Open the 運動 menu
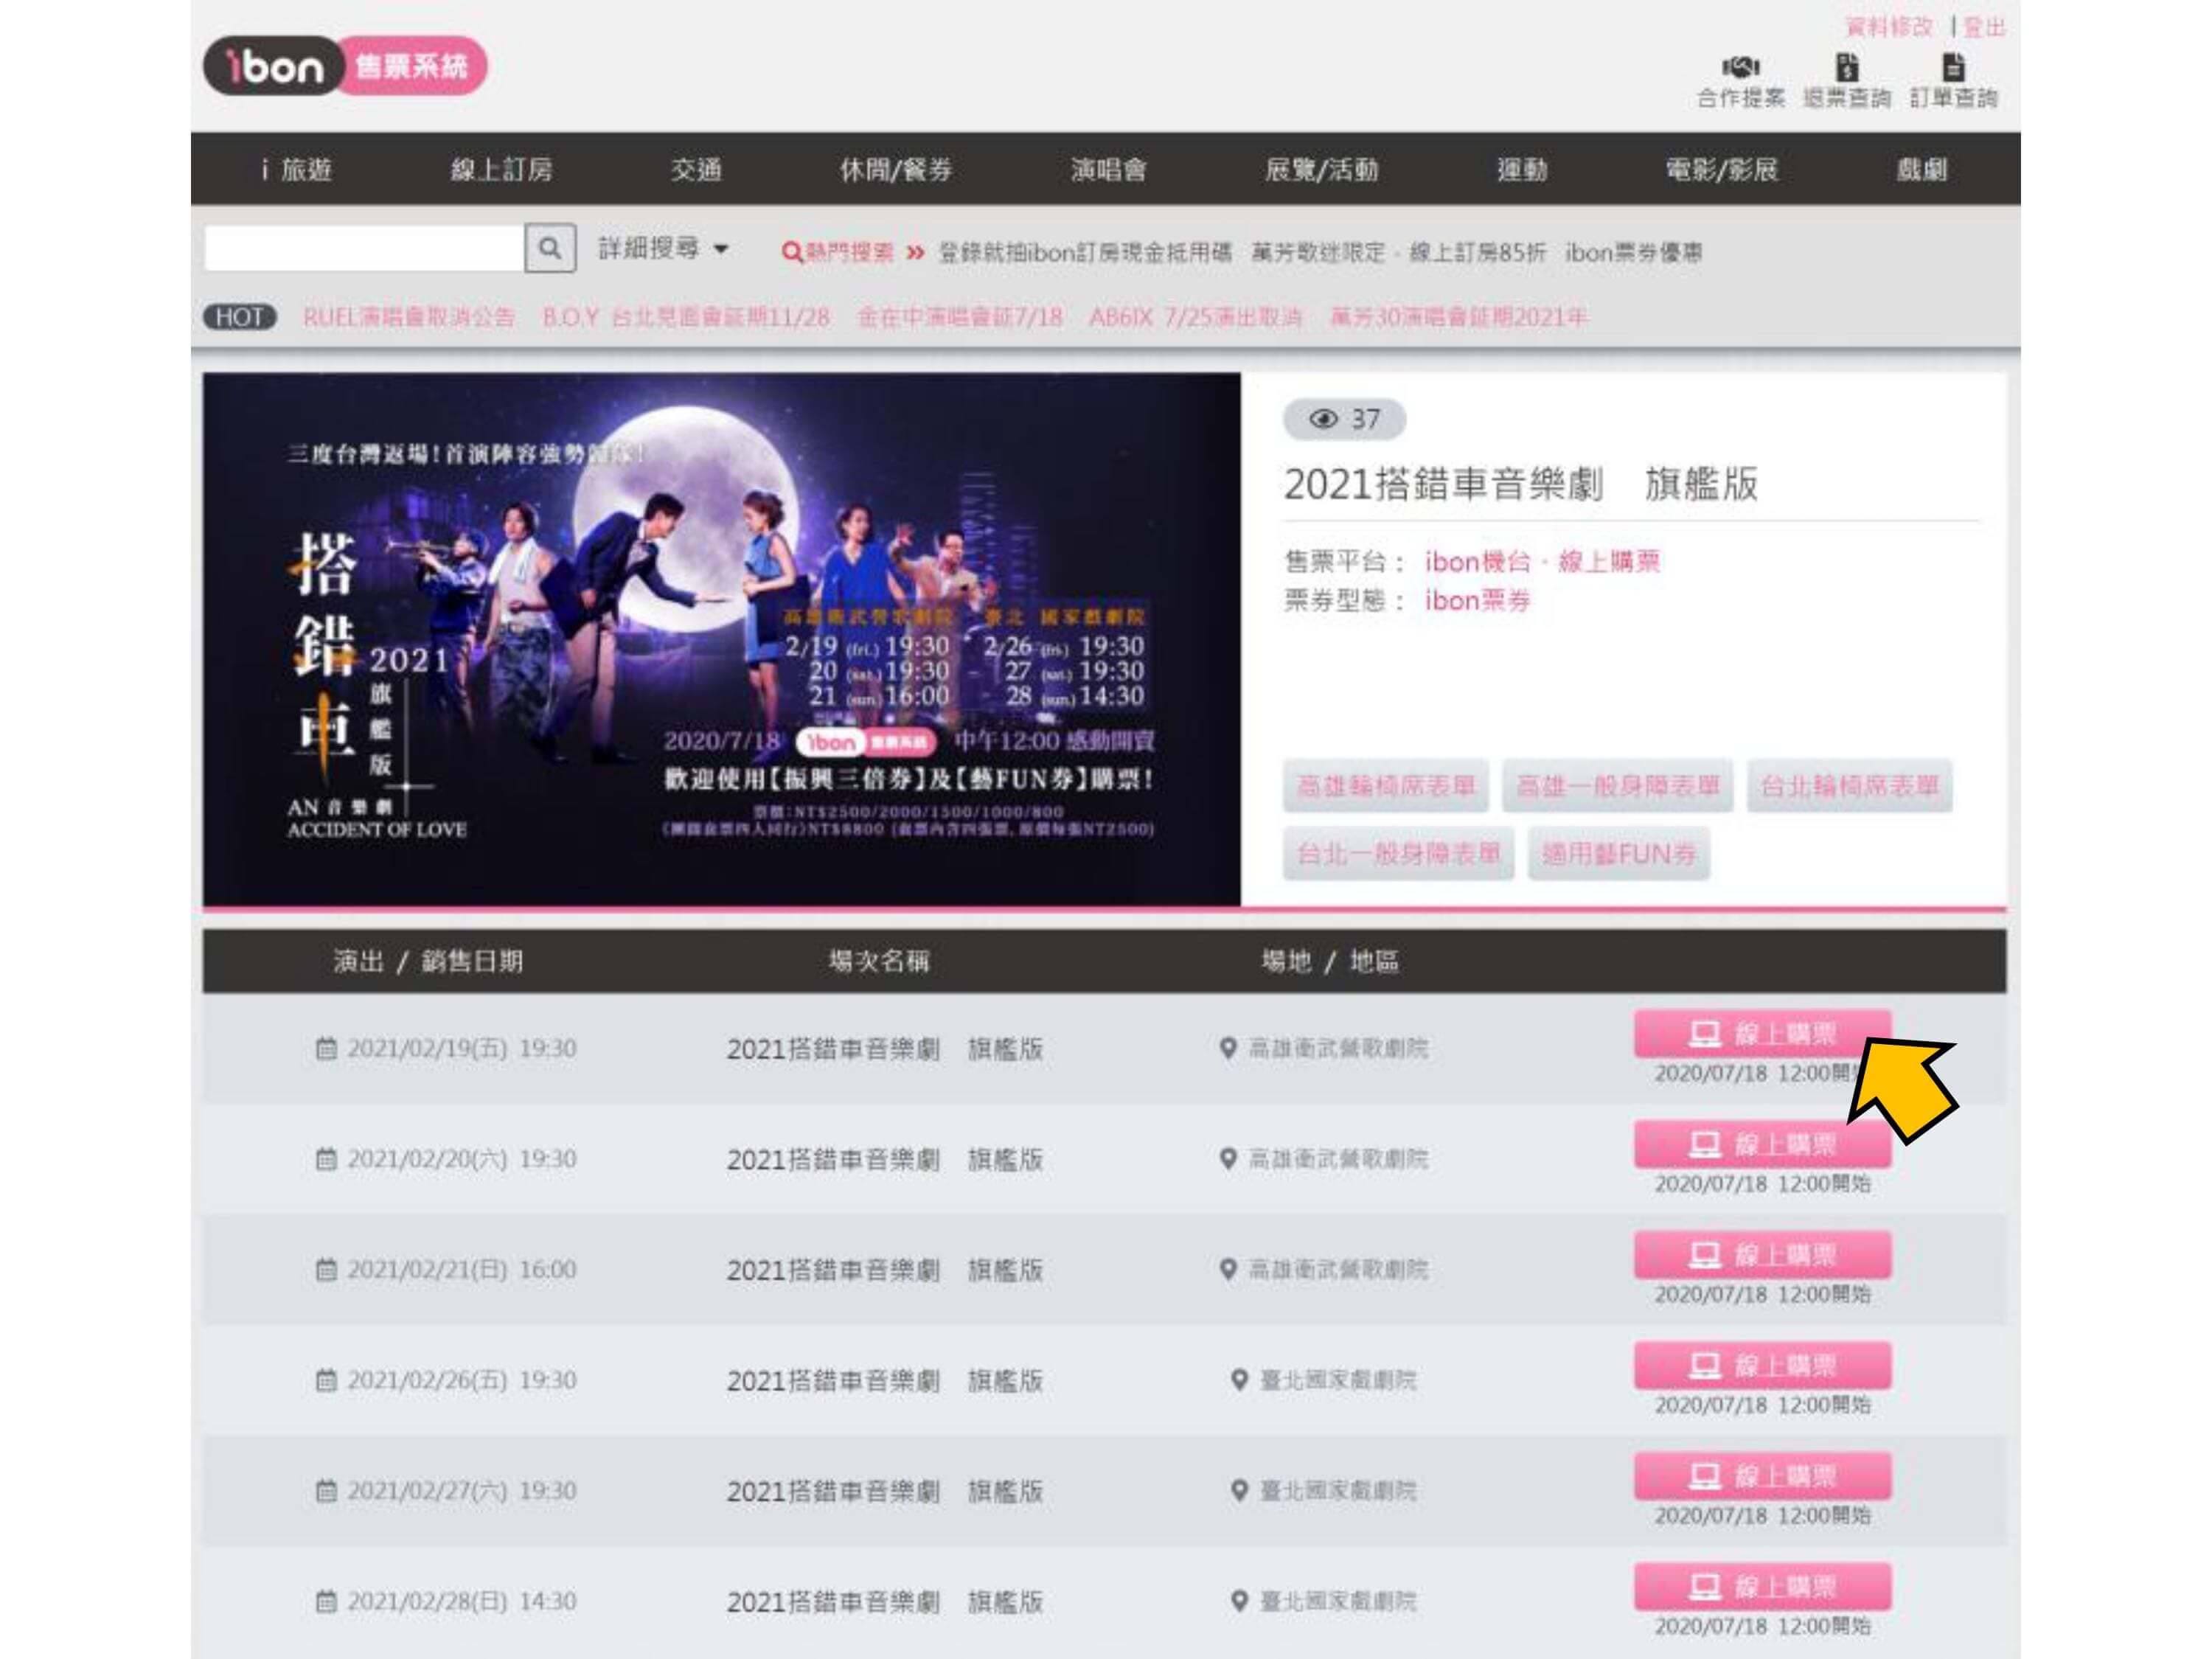Screen dimensions: 2212x1659 [1522, 169]
